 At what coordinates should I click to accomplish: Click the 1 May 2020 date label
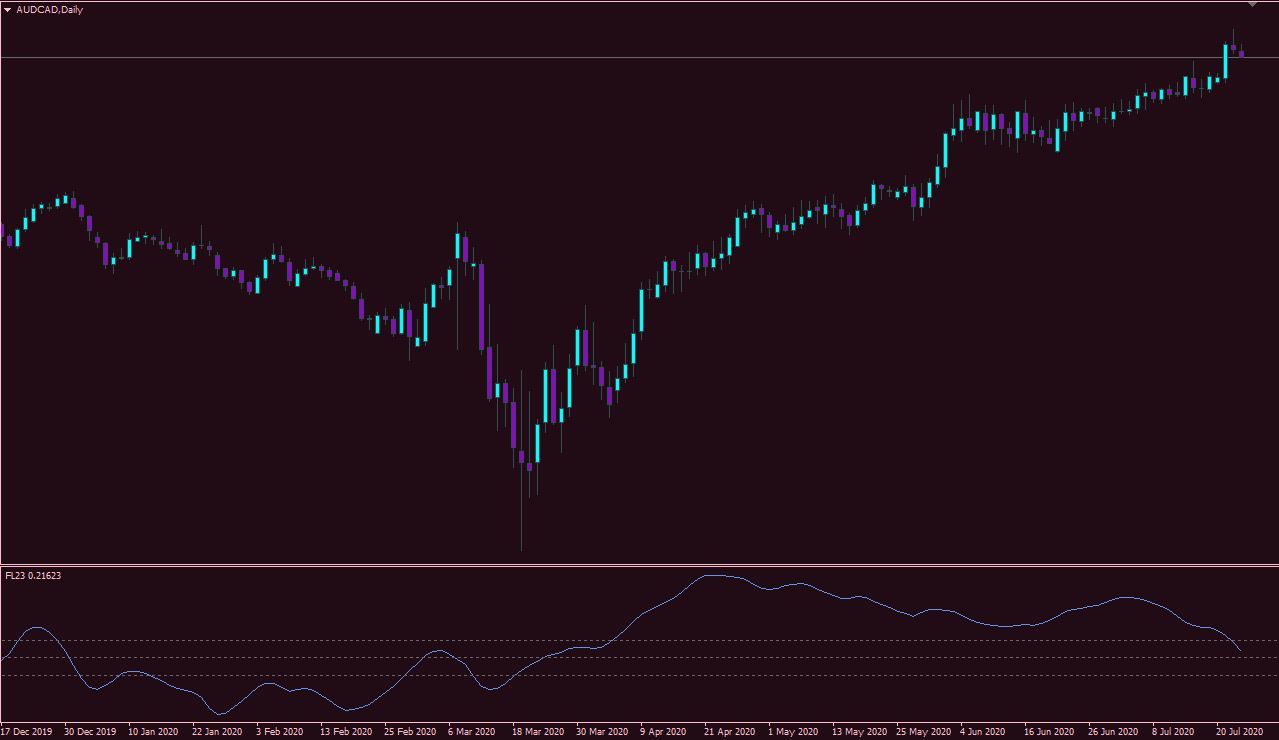tap(792, 731)
